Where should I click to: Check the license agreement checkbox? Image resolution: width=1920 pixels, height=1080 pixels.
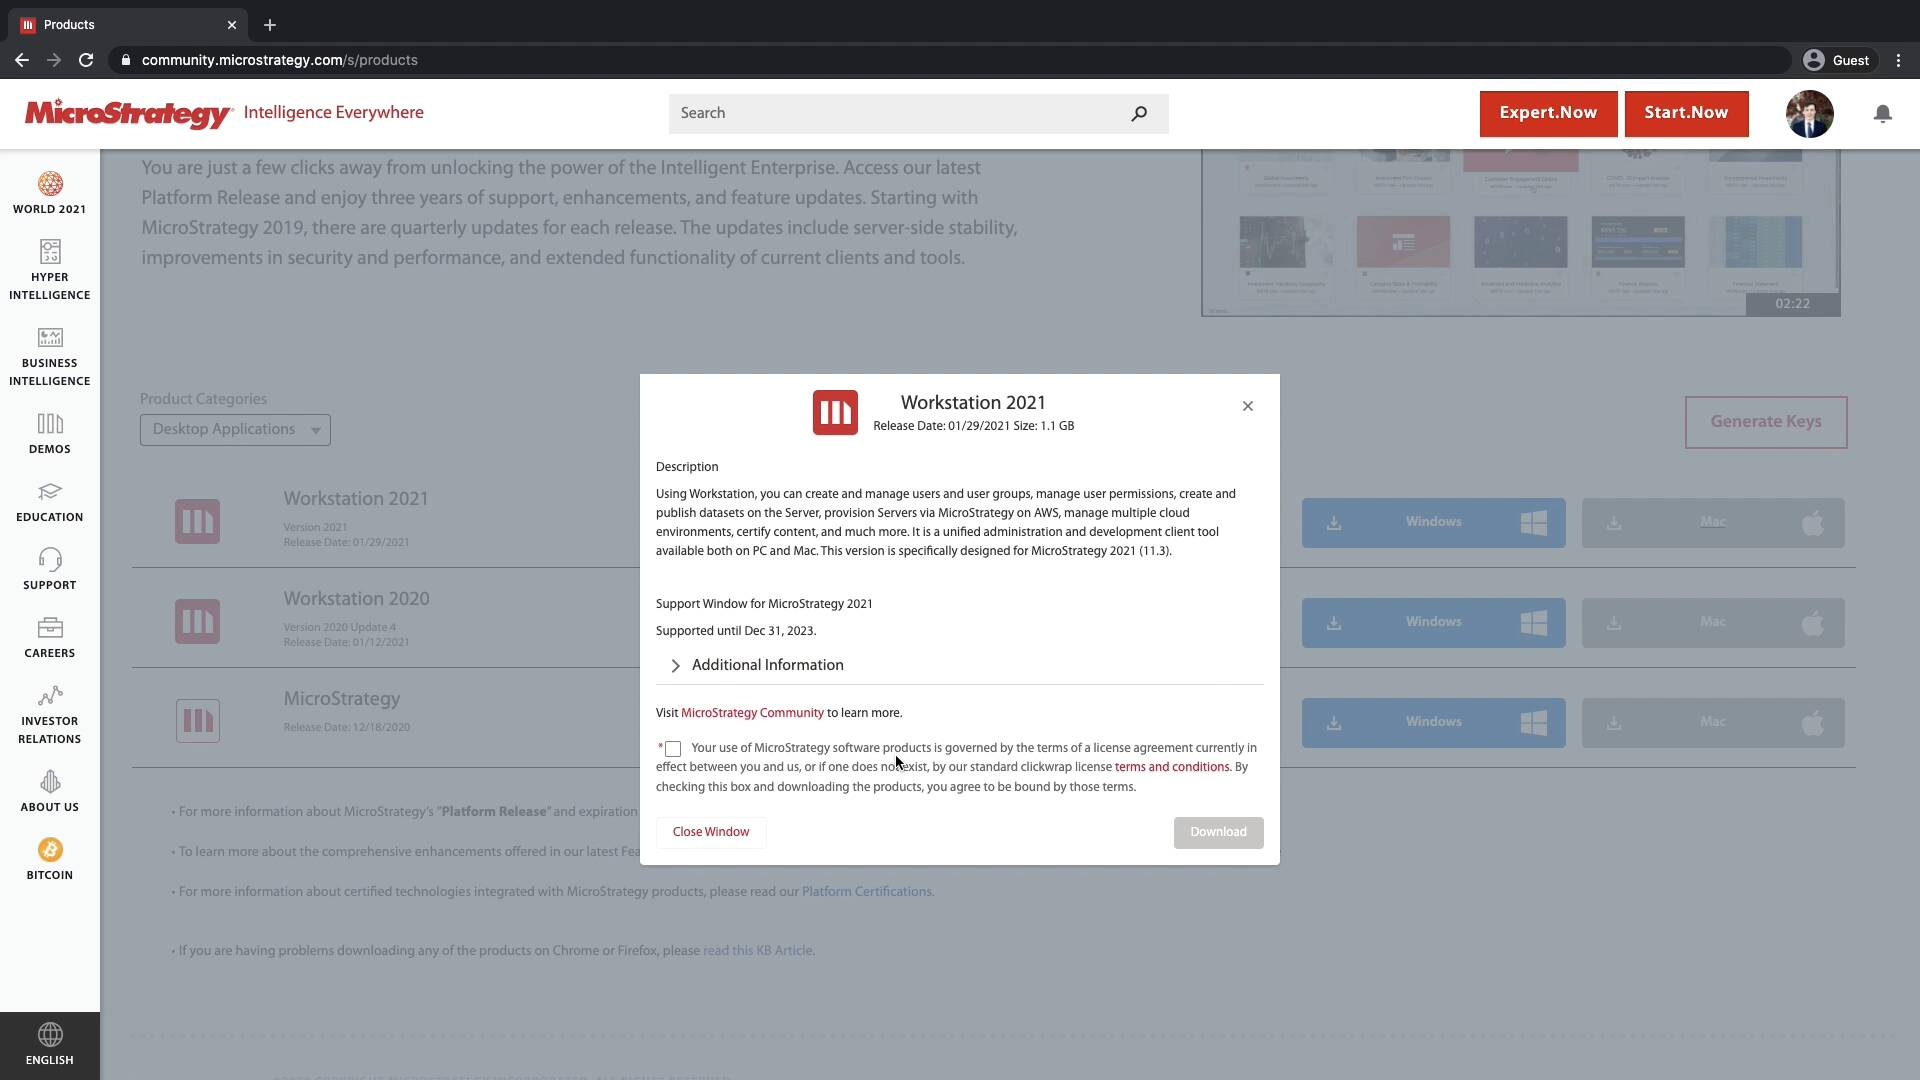(x=673, y=749)
